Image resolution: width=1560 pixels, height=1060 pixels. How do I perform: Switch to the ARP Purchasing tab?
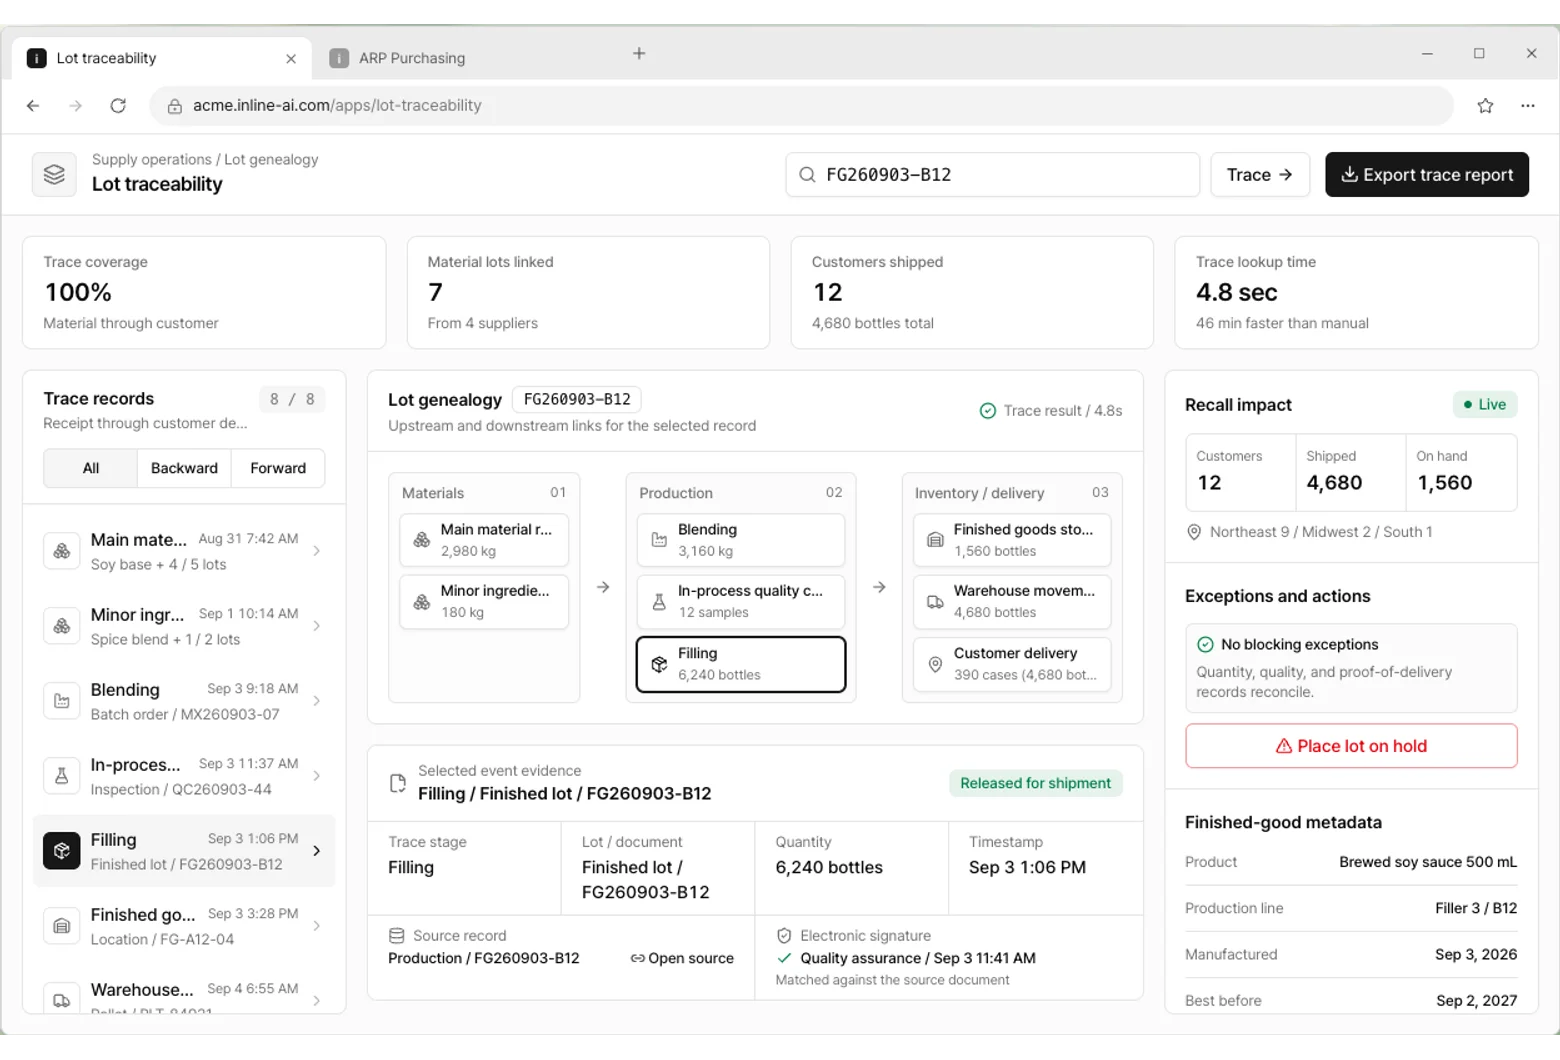412,59
